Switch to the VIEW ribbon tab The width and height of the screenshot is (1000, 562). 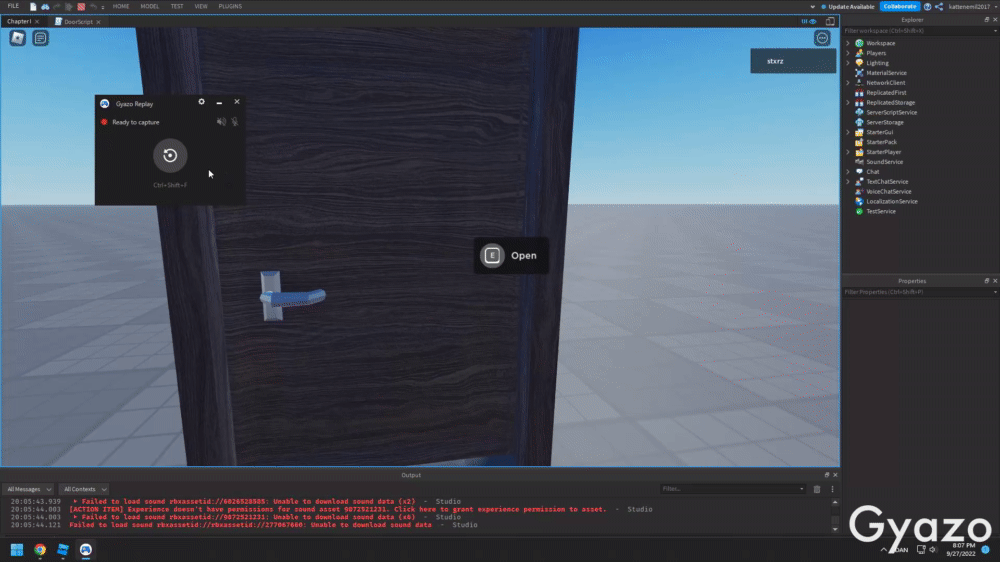tap(201, 6)
